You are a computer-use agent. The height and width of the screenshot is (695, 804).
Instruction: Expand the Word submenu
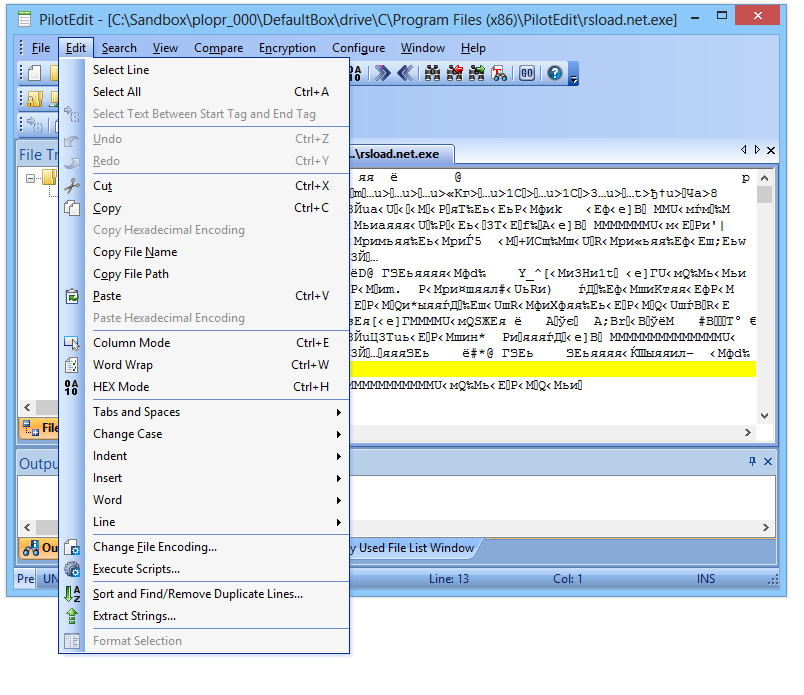tap(204, 500)
